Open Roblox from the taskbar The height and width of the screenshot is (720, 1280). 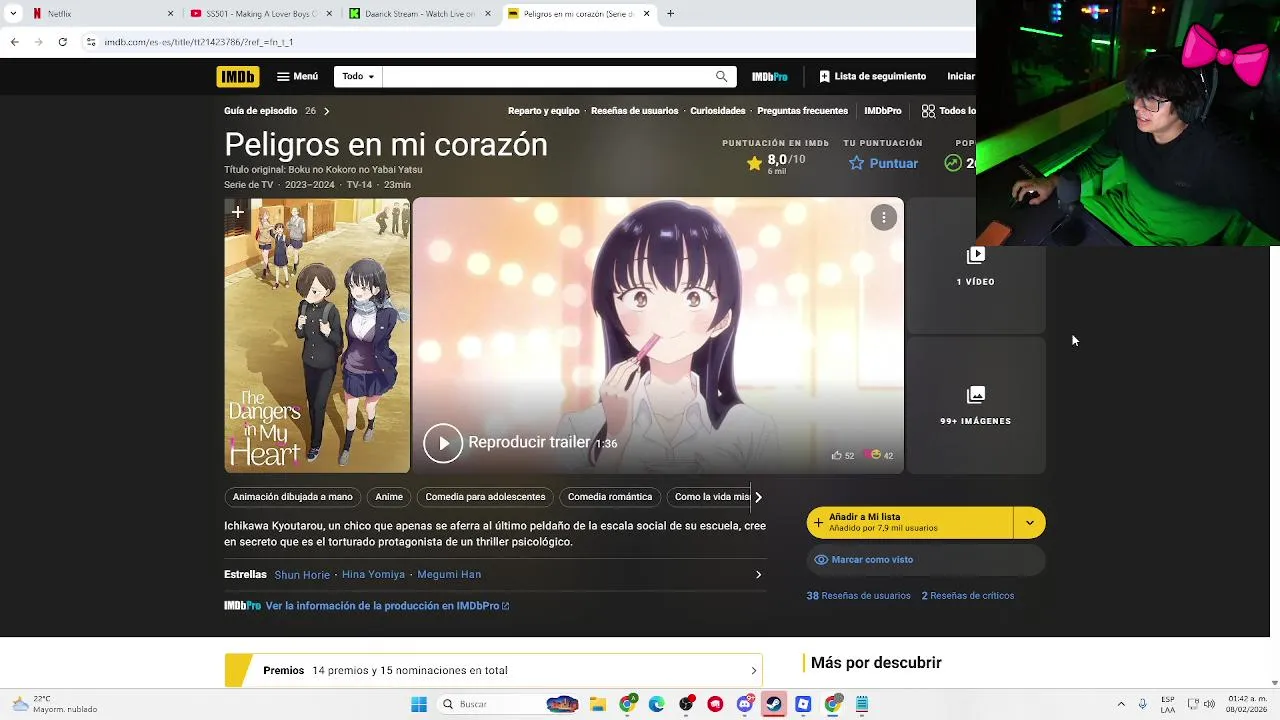803,704
